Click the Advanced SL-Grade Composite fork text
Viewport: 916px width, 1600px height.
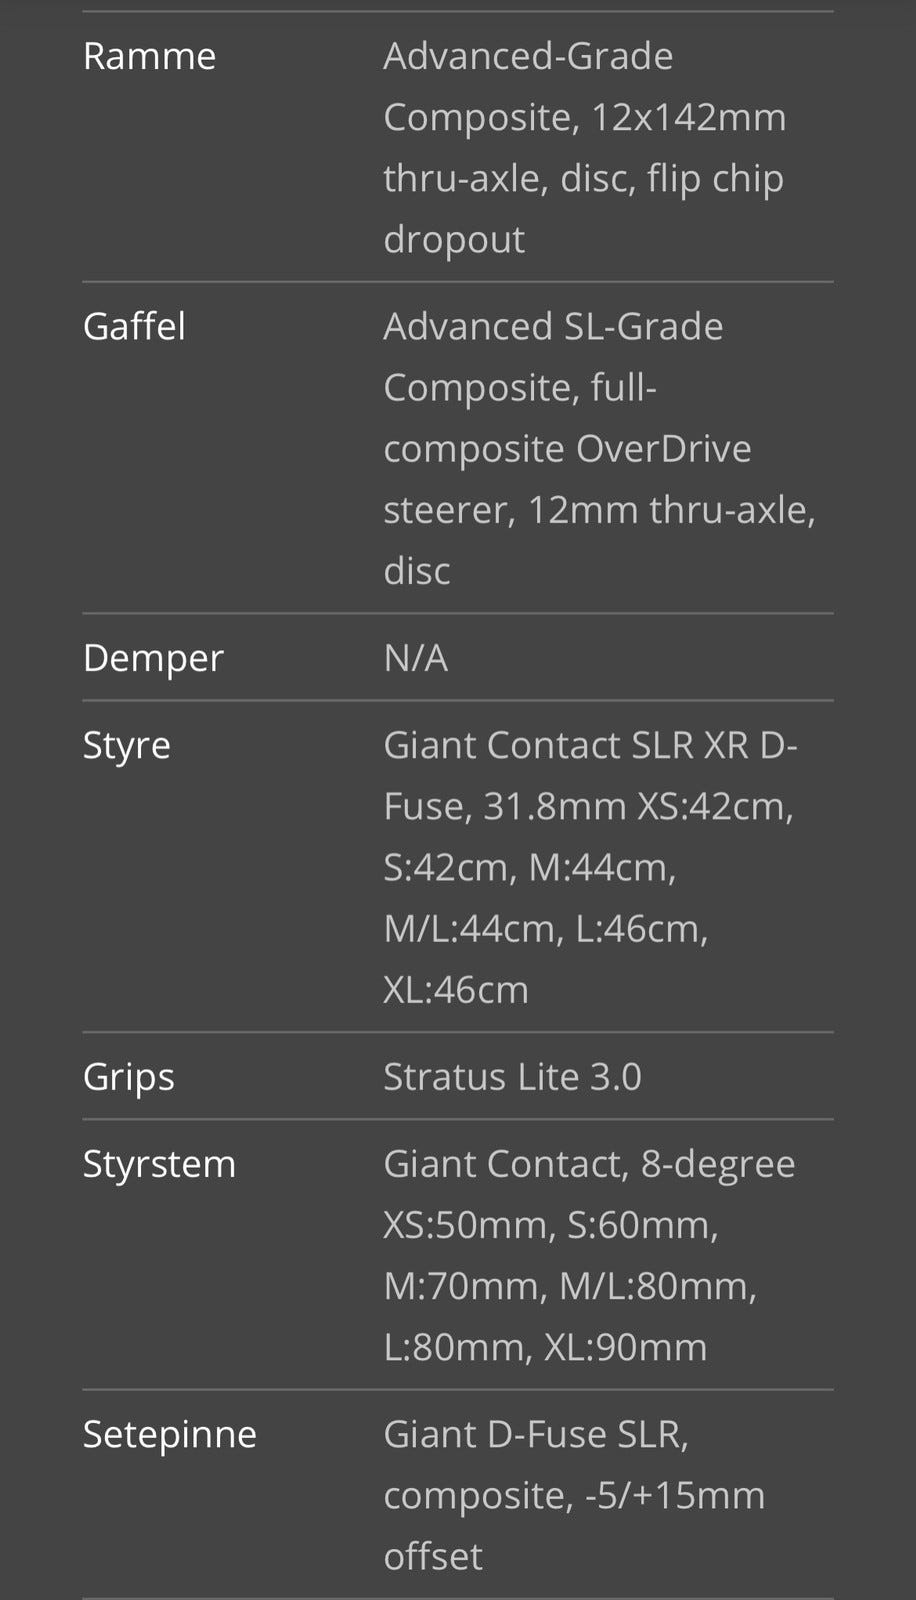coord(599,449)
